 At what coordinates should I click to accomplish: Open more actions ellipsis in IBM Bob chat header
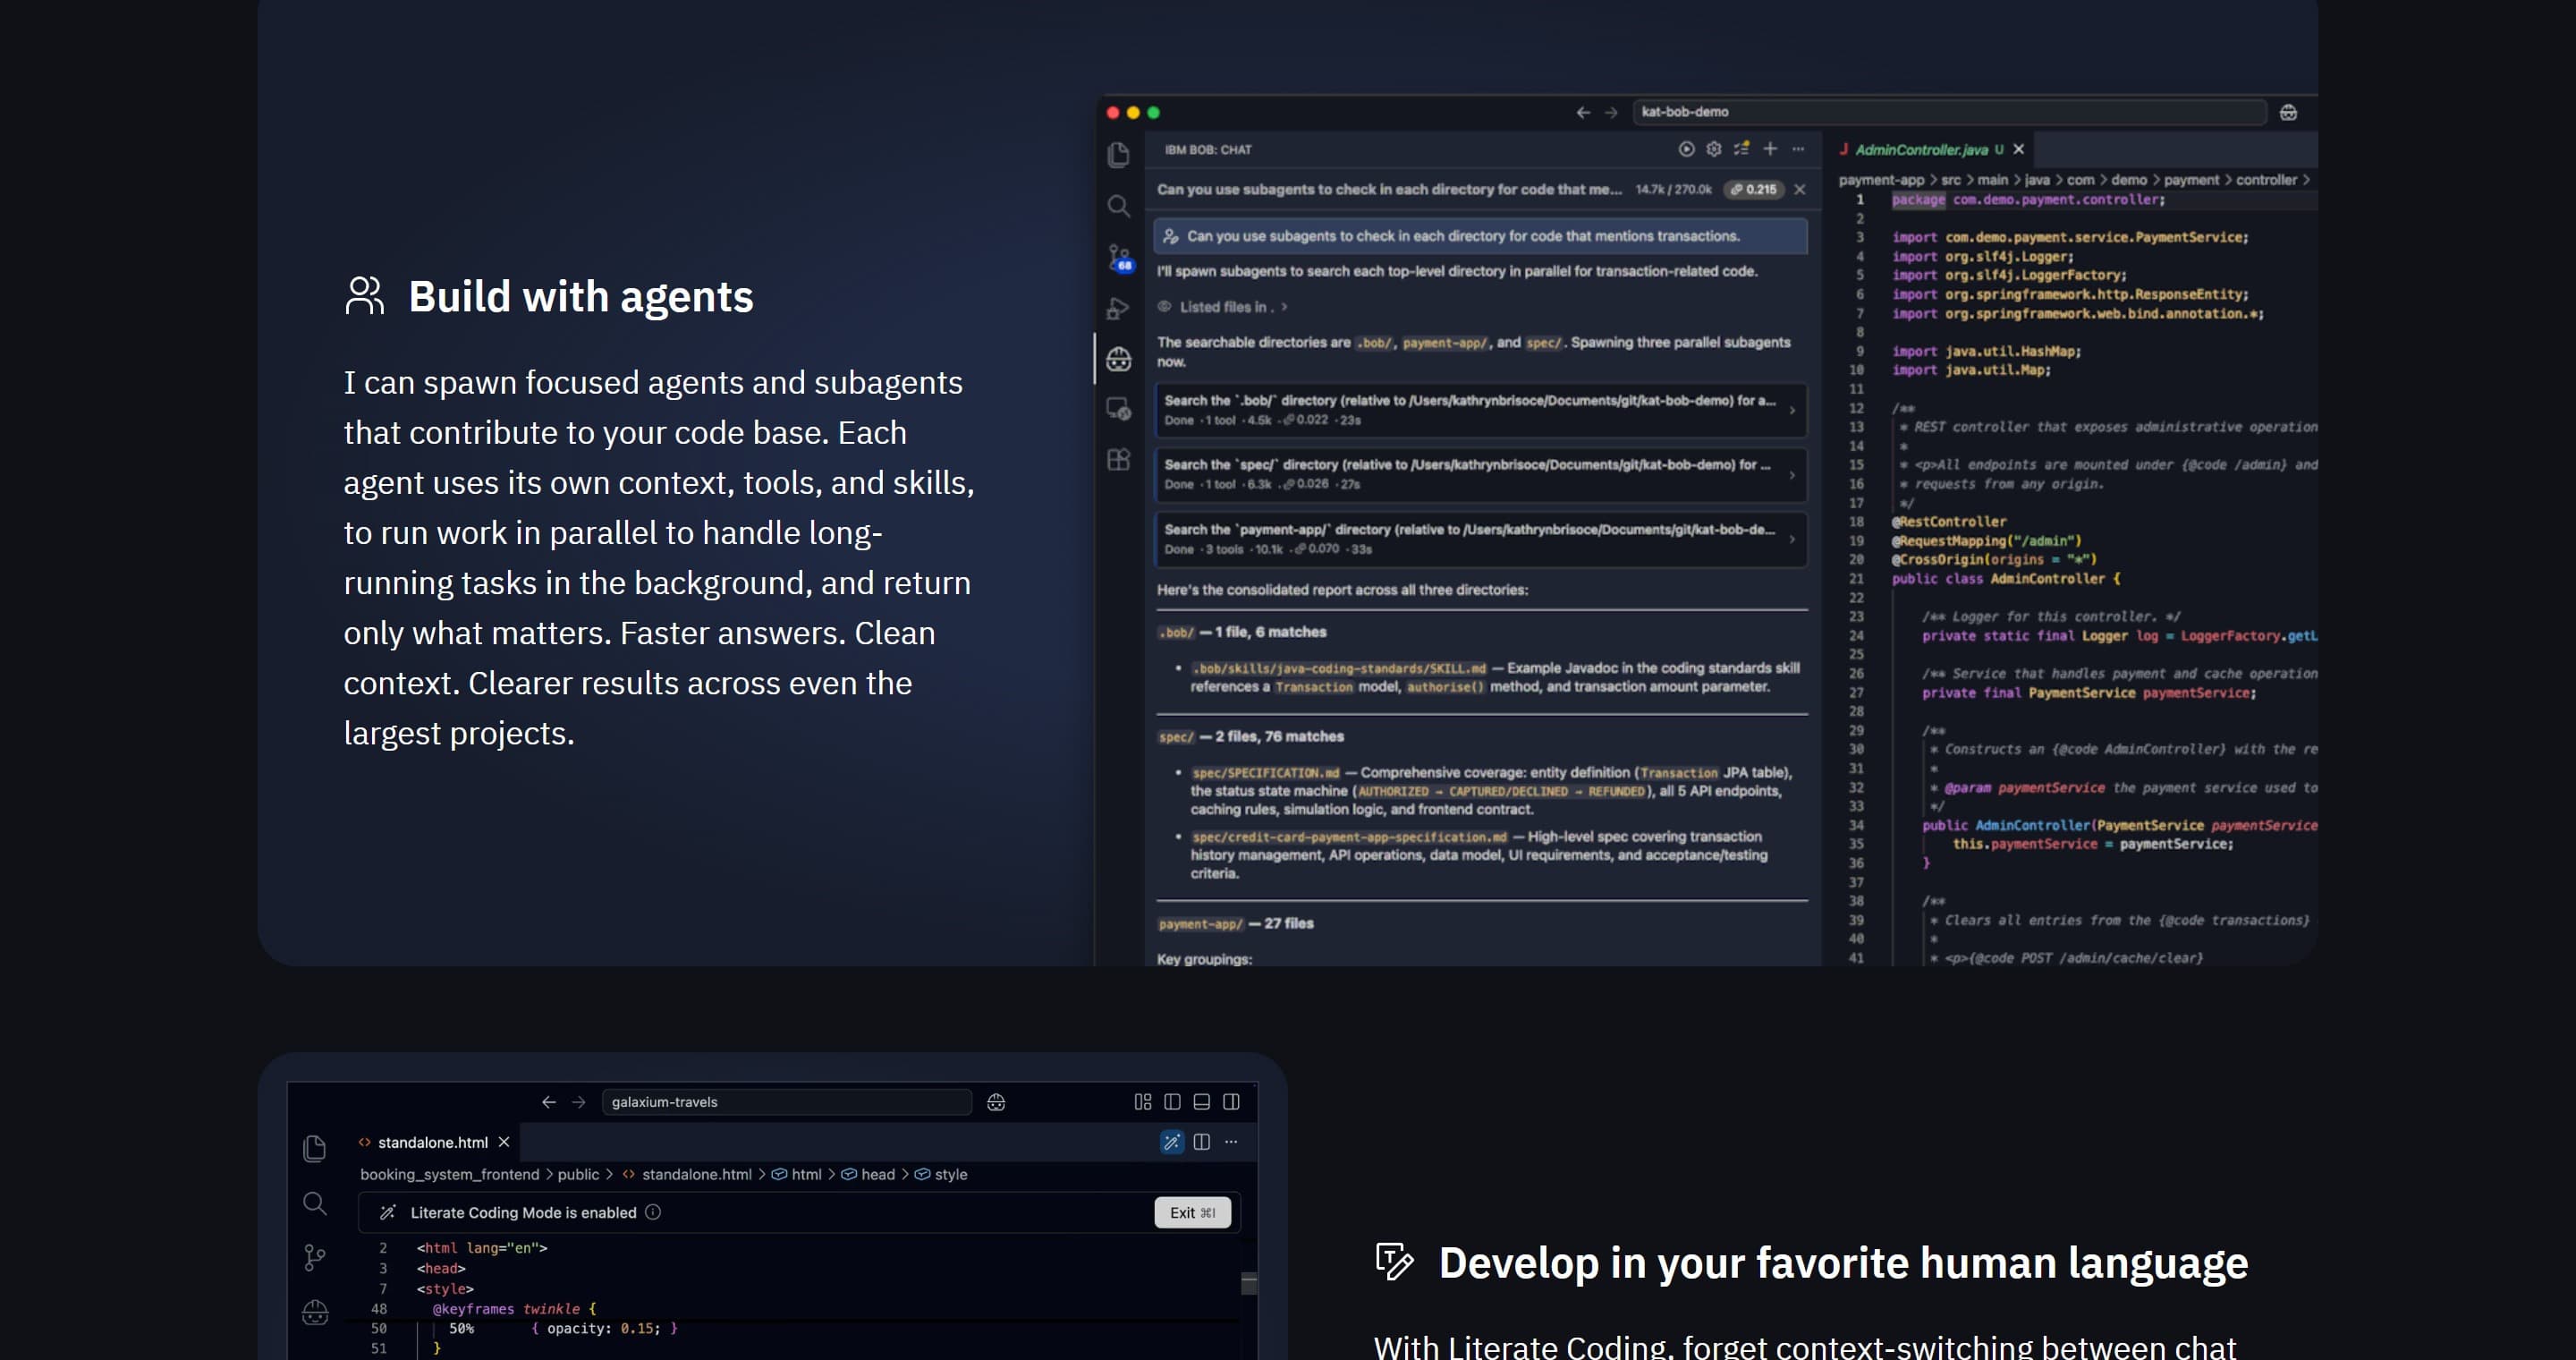coord(1798,149)
